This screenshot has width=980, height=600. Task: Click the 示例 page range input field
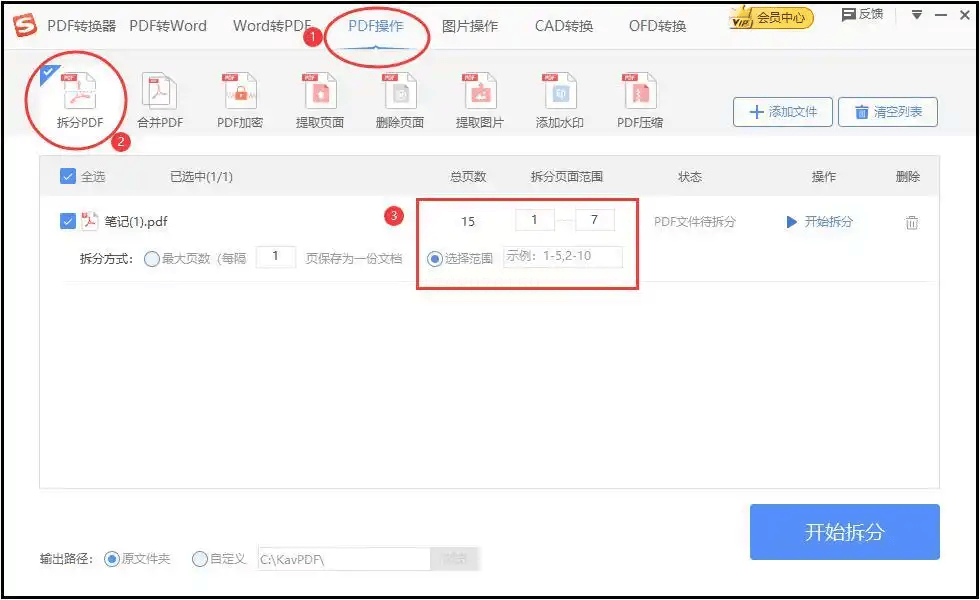[562, 257]
